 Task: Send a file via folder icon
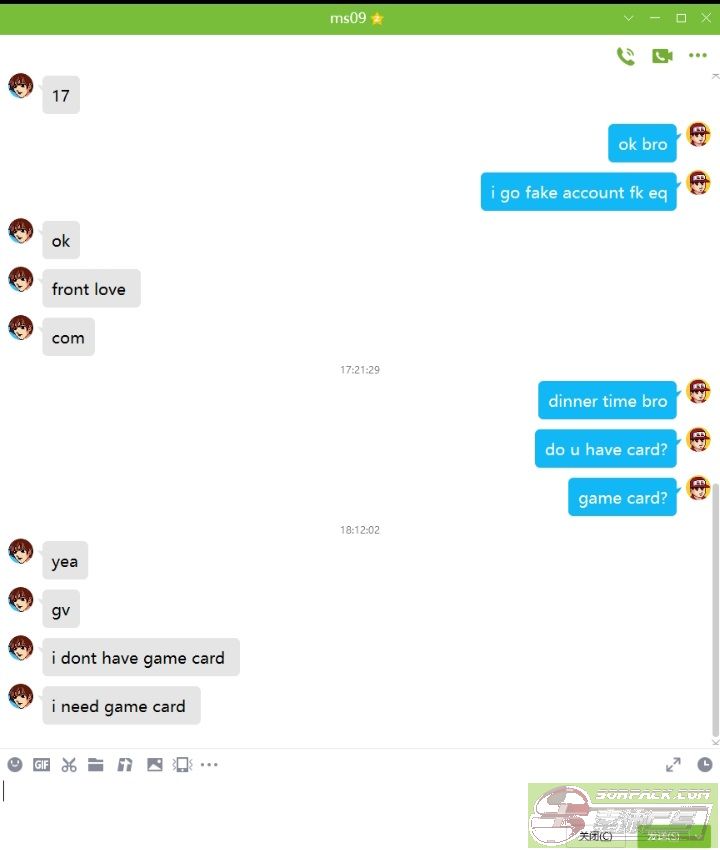[96, 764]
